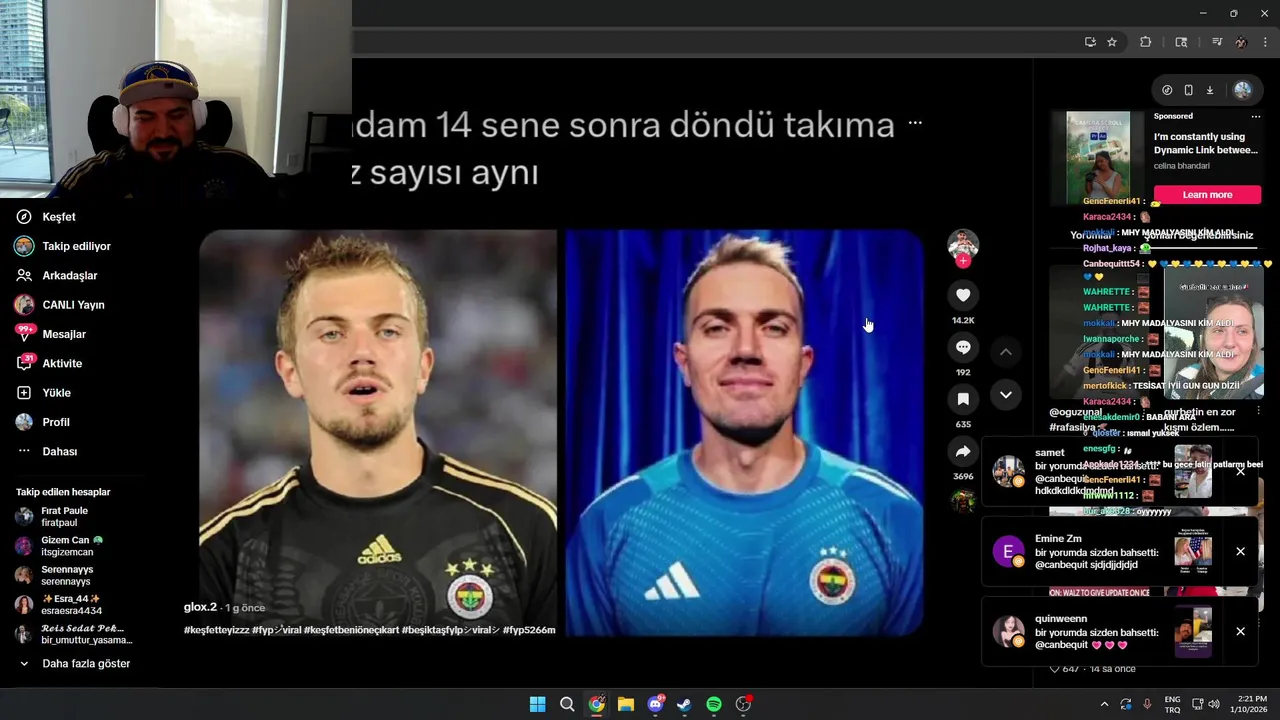Go to previous video with up chevron
The width and height of the screenshot is (1280, 720).
1006,352
